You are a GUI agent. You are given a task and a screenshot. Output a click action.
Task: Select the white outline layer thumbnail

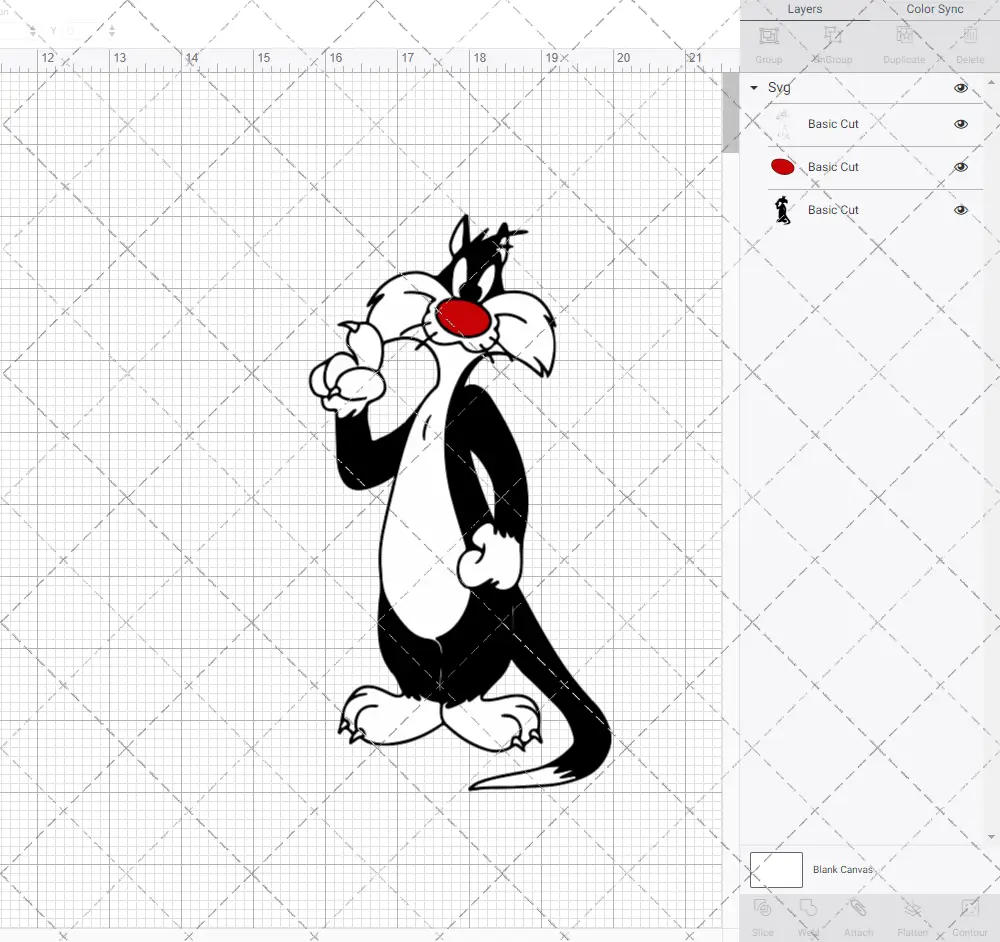coord(783,124)
